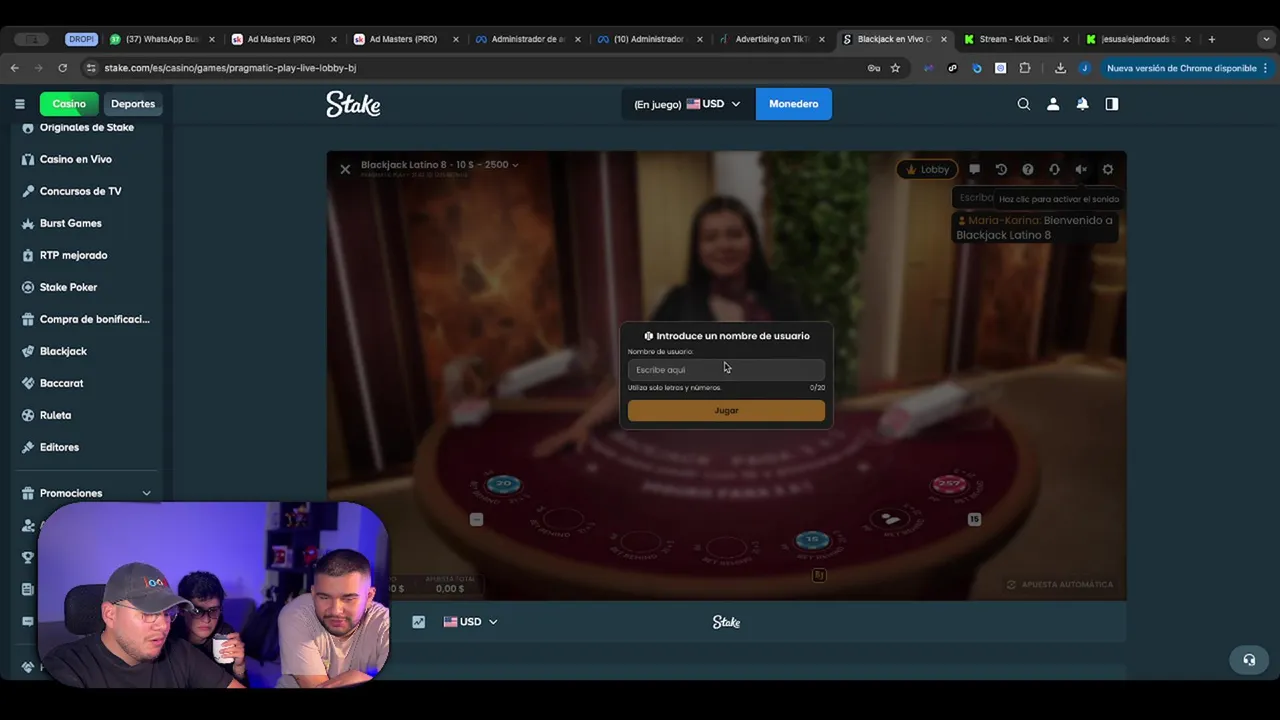This screenshot has width=1280, height=720.
Task: Open the game history icon
Action: 1001,169
